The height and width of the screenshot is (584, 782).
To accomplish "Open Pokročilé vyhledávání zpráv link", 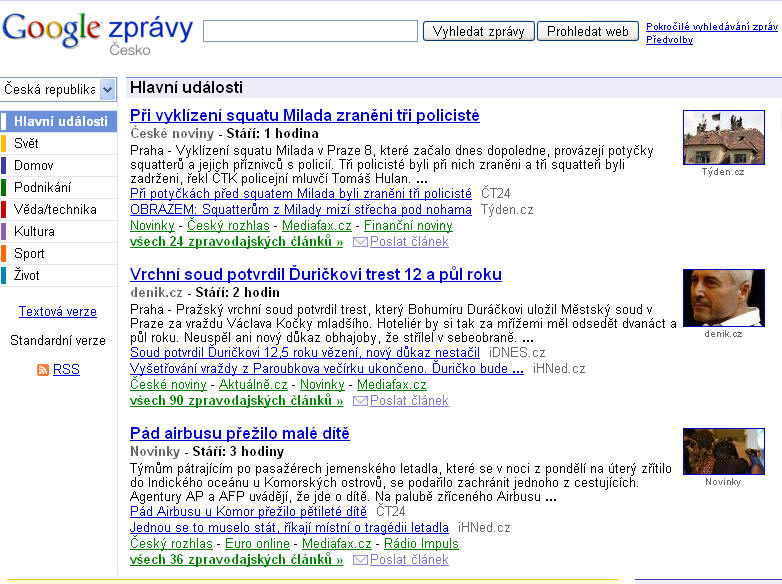I will [712, 27].
